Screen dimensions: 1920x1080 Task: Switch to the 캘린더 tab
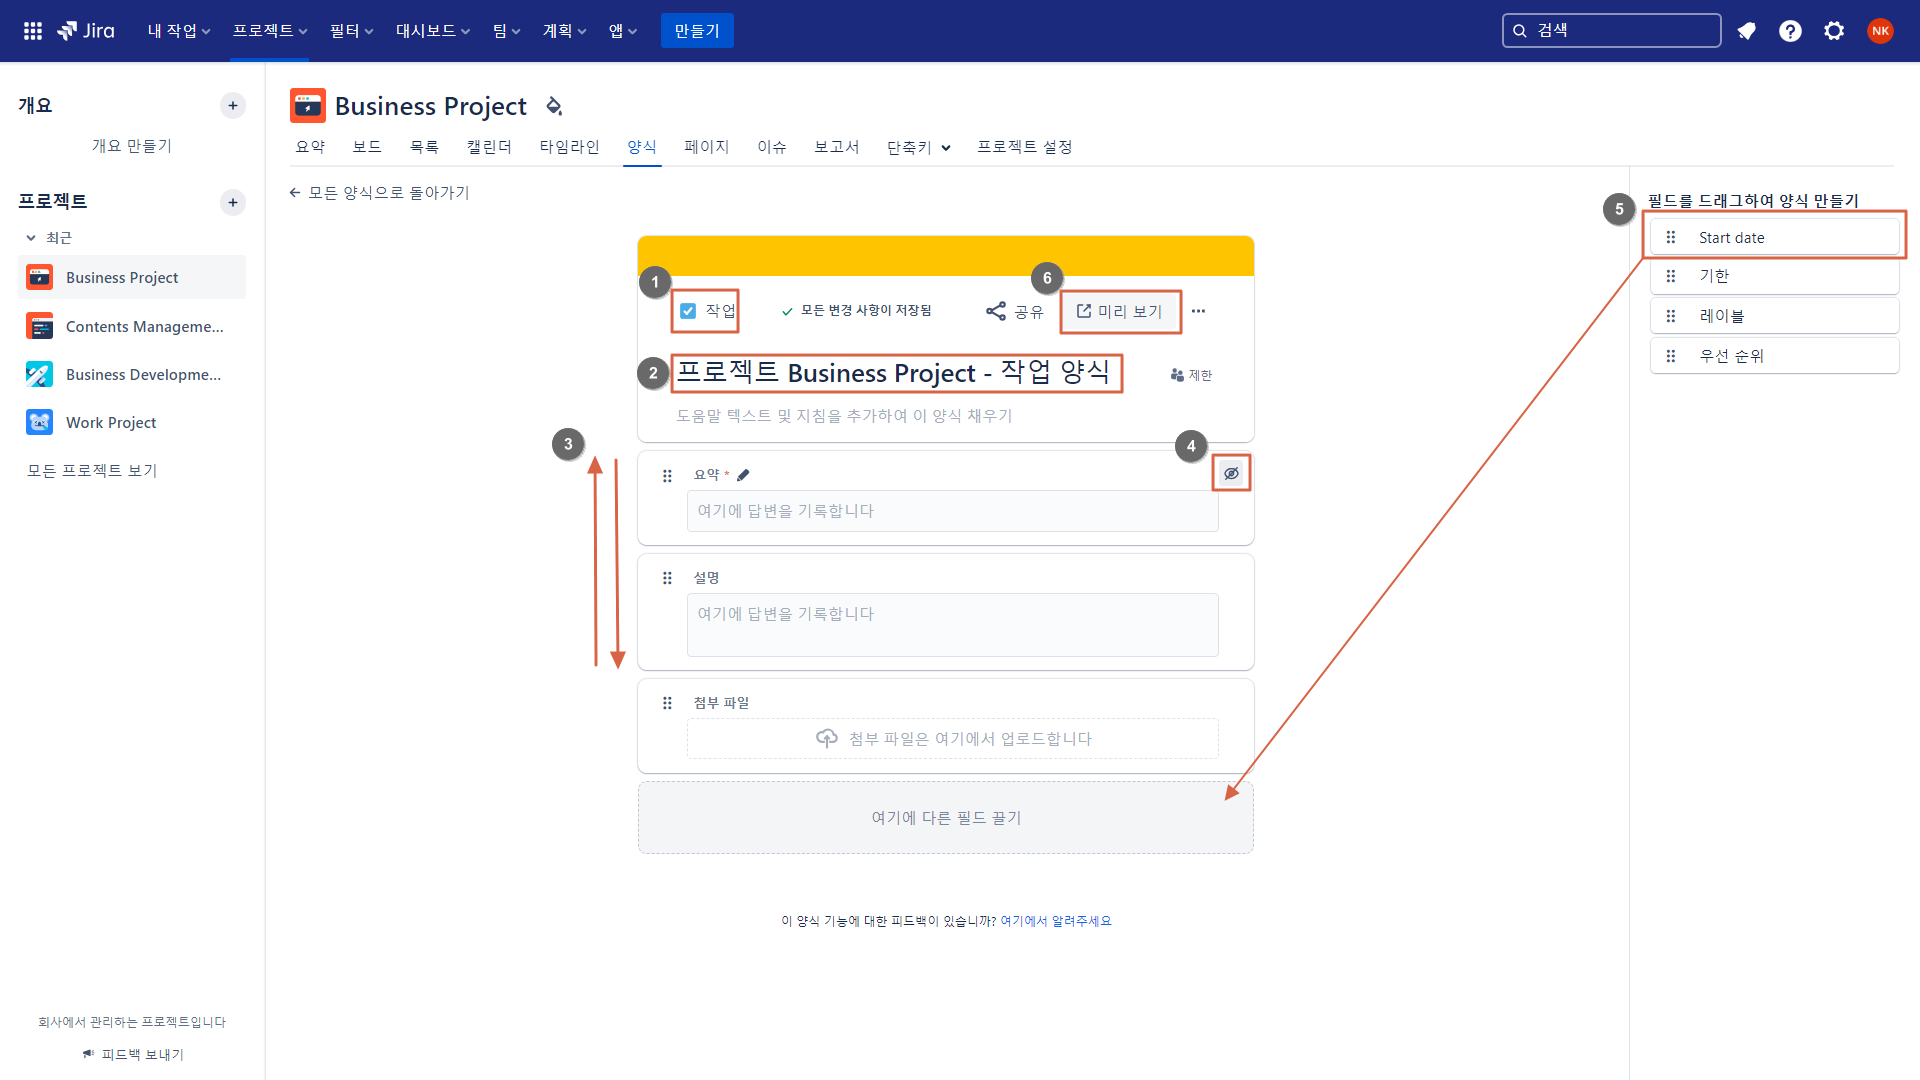coord(489,147)
